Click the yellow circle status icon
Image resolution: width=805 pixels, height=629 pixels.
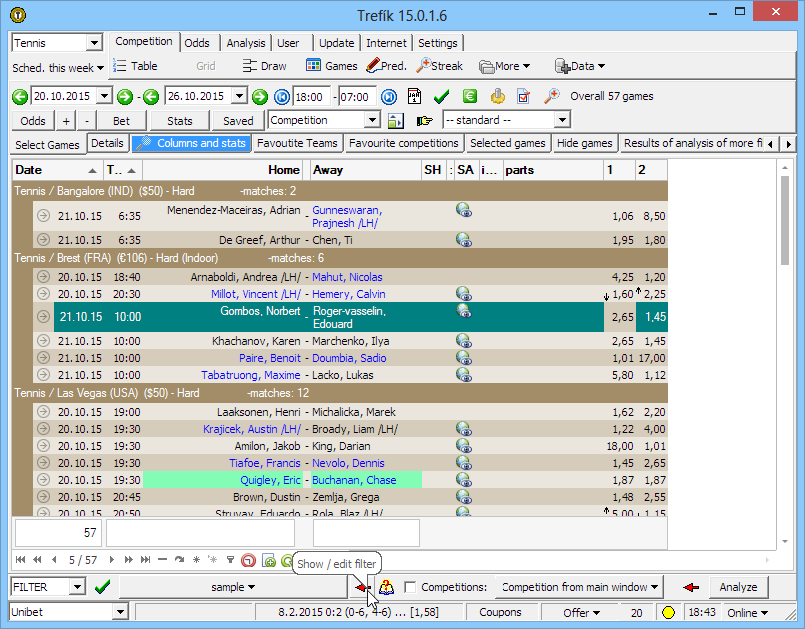point(667,612)
